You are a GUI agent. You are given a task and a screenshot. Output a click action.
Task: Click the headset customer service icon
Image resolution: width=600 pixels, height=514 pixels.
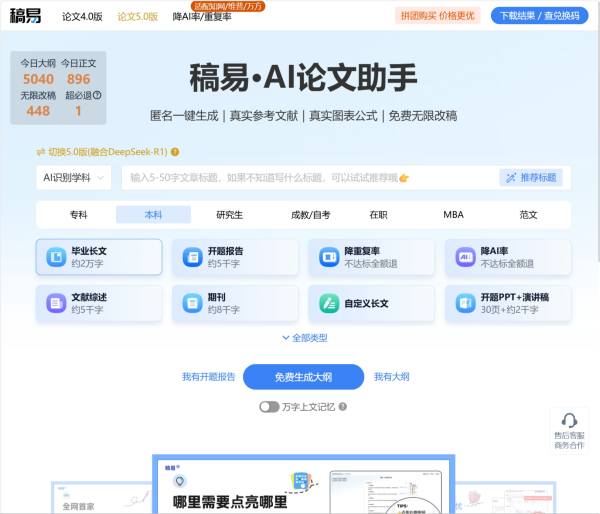569,421
